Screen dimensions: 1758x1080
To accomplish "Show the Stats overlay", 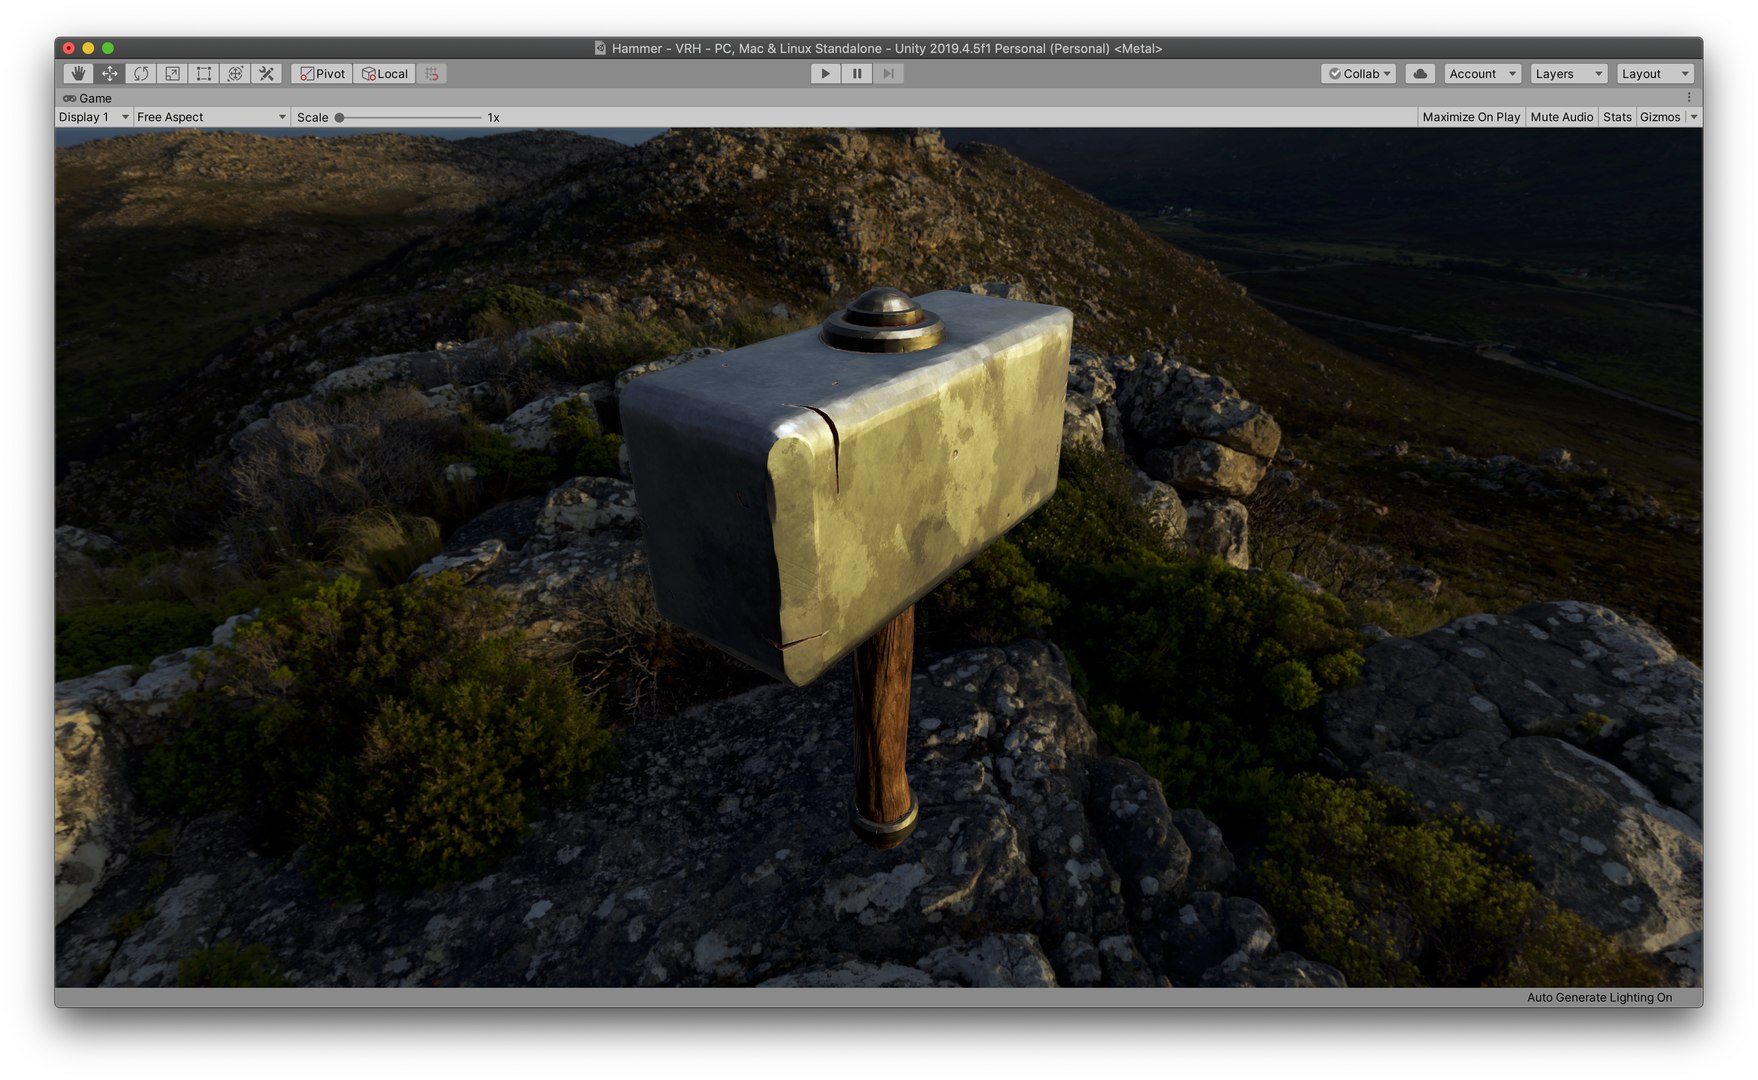I will 1617,117.
